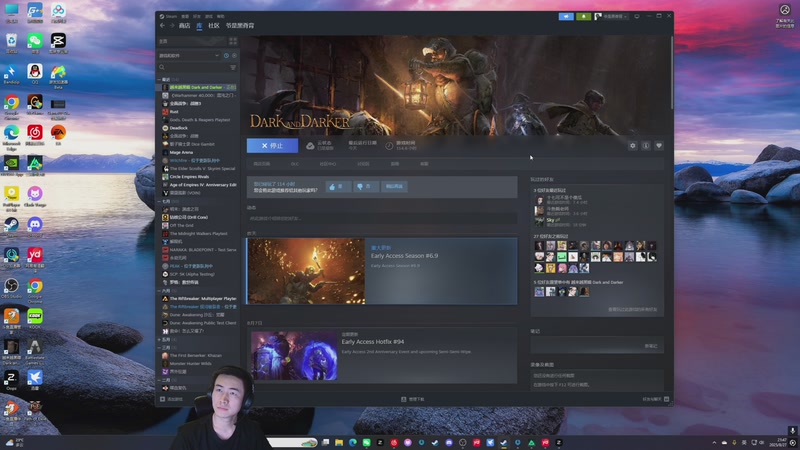
Task: Open the DLC sub-tab of the game
Action: [295, 164]
